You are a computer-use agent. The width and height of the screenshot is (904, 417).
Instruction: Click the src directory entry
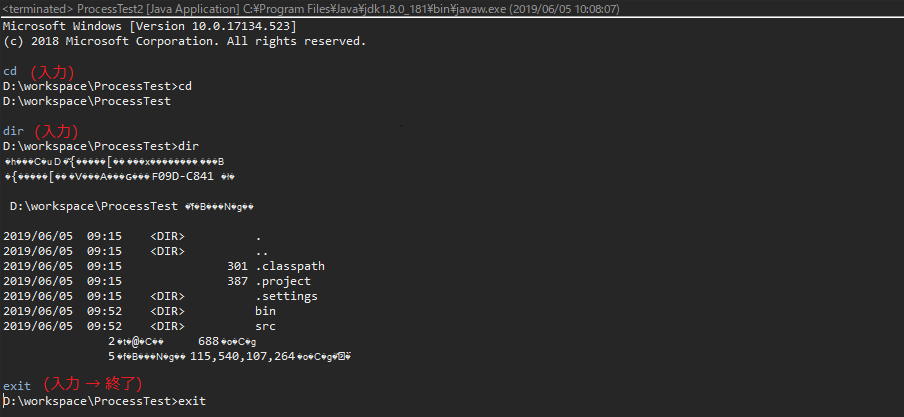pyautogui.click(x=265, y=326)
